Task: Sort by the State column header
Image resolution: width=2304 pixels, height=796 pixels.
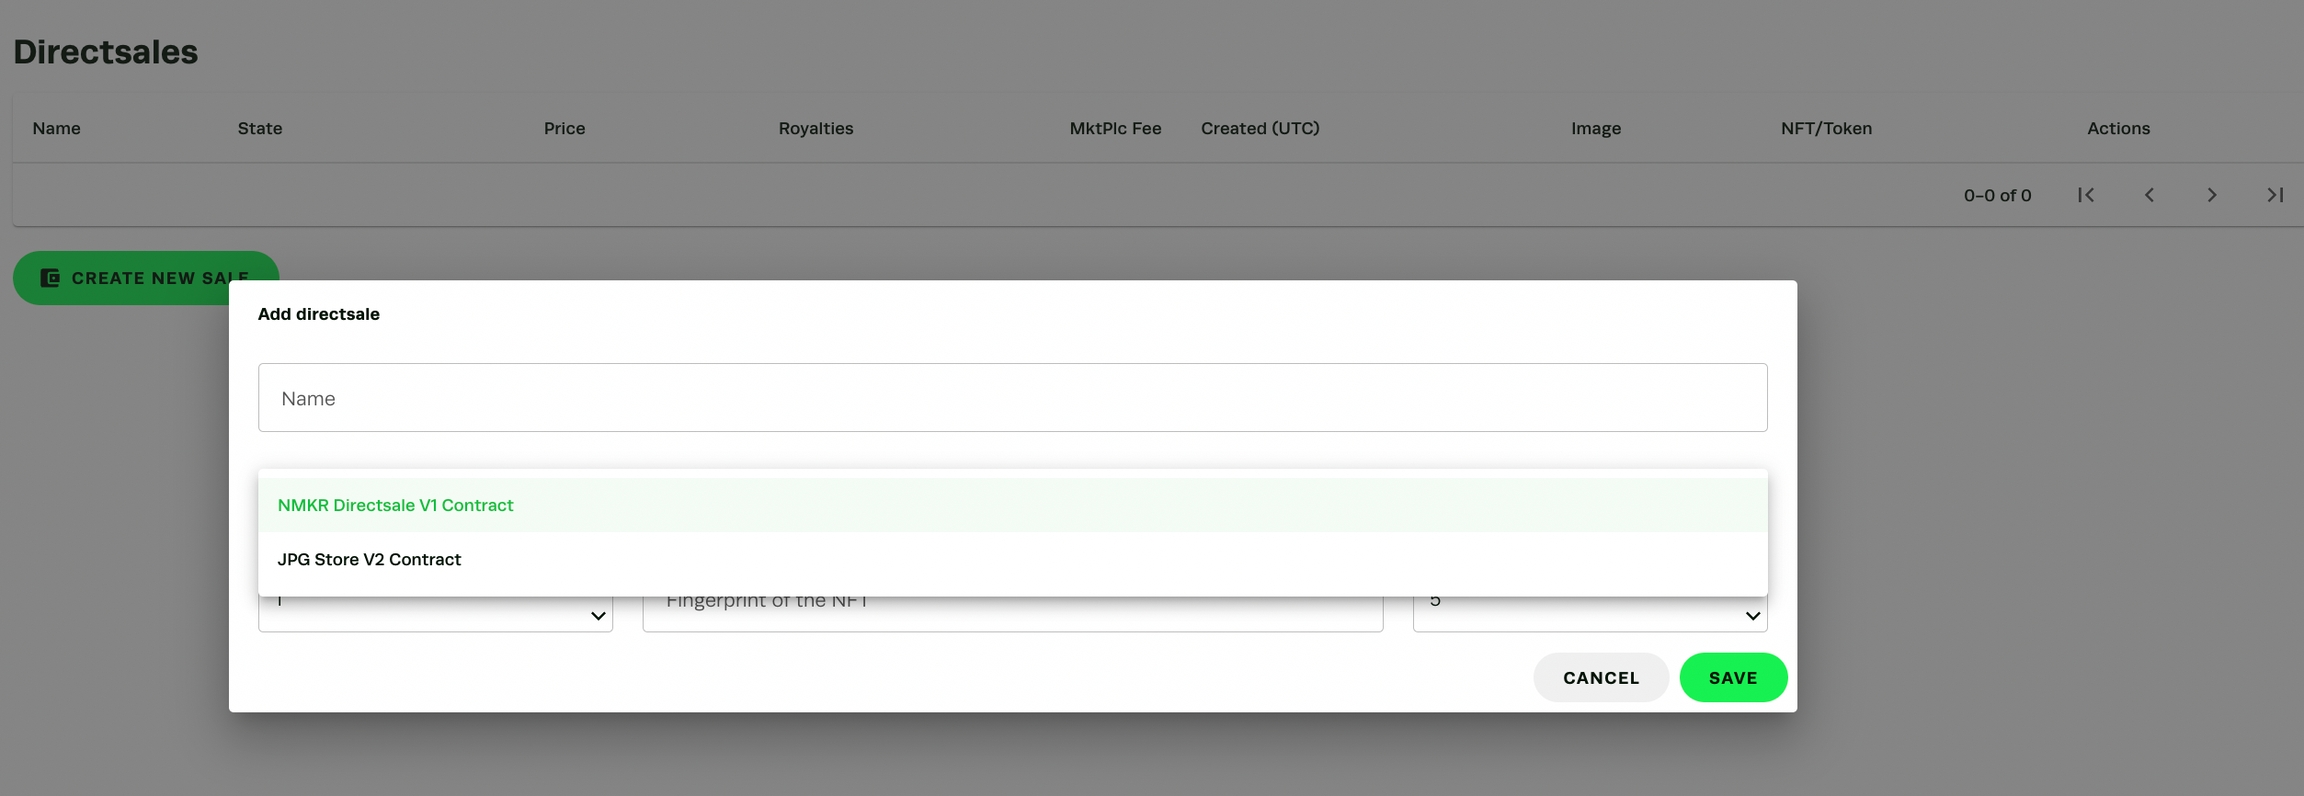Action: [260, 128]
